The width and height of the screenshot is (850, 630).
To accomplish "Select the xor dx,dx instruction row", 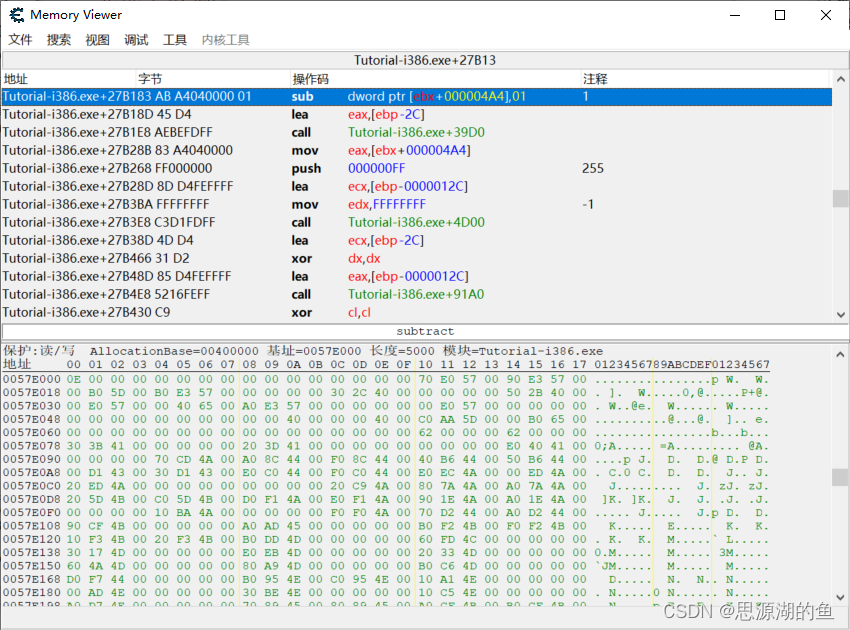I will click(x=416, y=258).
